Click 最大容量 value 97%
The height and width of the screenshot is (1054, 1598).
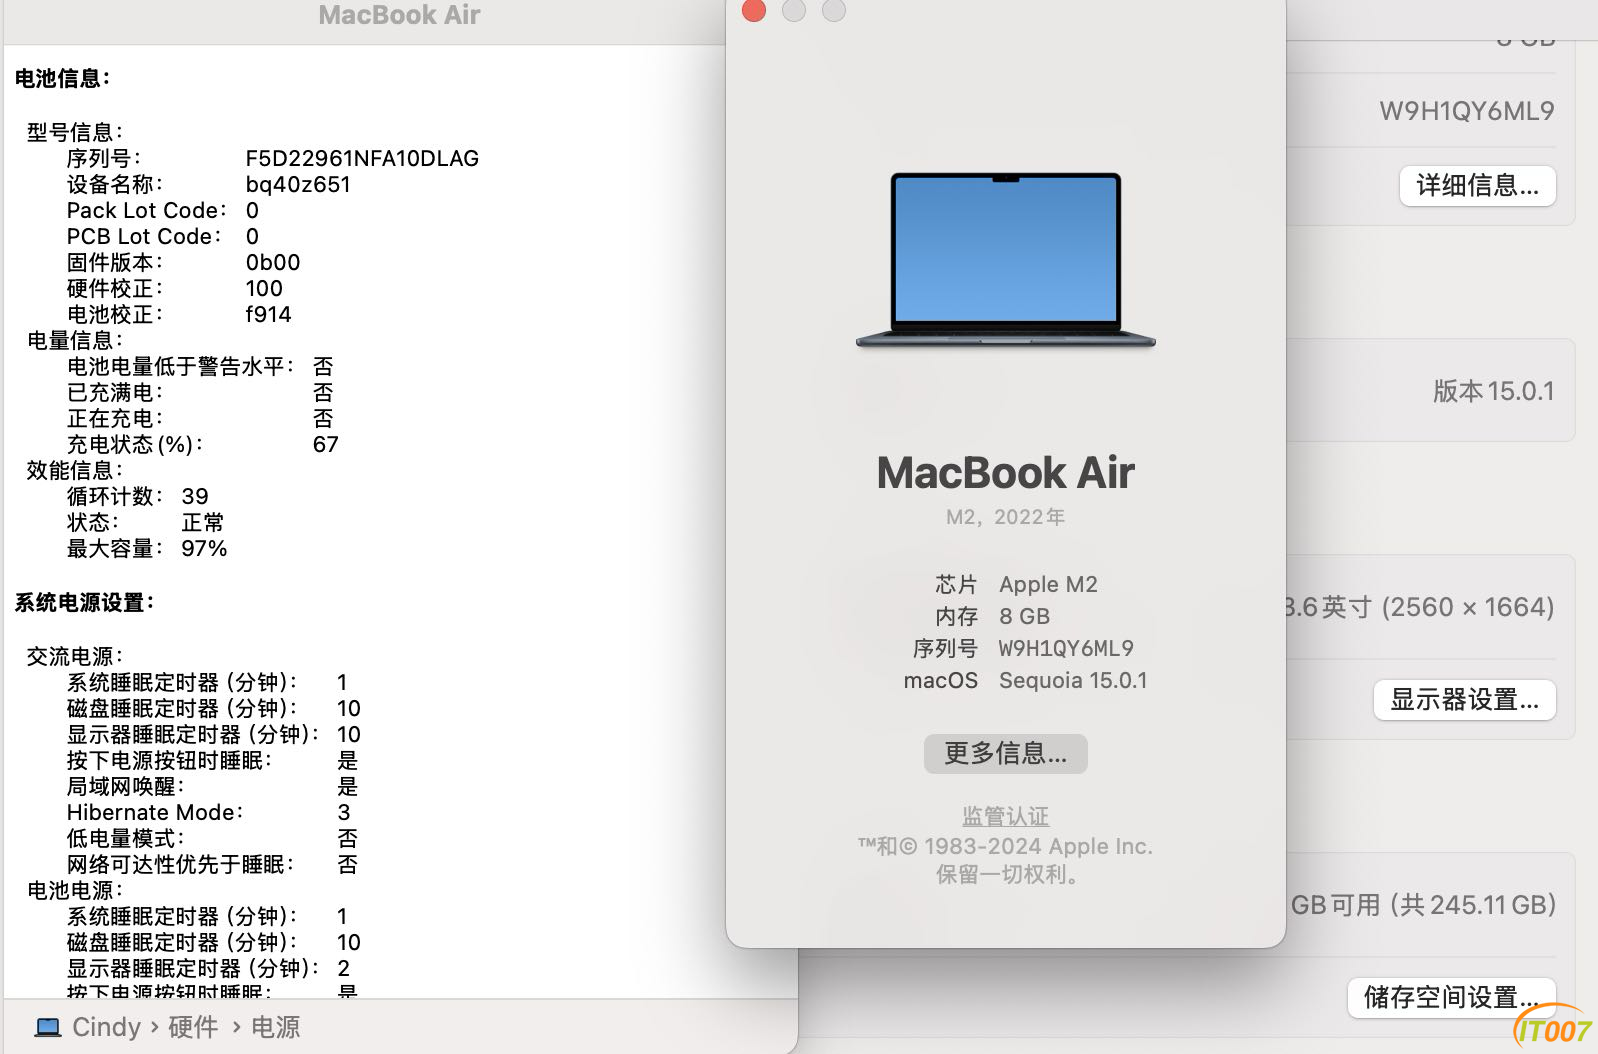[204, 548]
